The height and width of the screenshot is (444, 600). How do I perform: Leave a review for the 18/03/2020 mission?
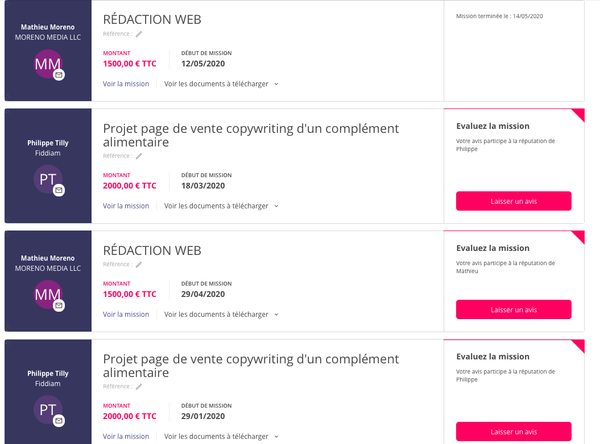(513, 201)
